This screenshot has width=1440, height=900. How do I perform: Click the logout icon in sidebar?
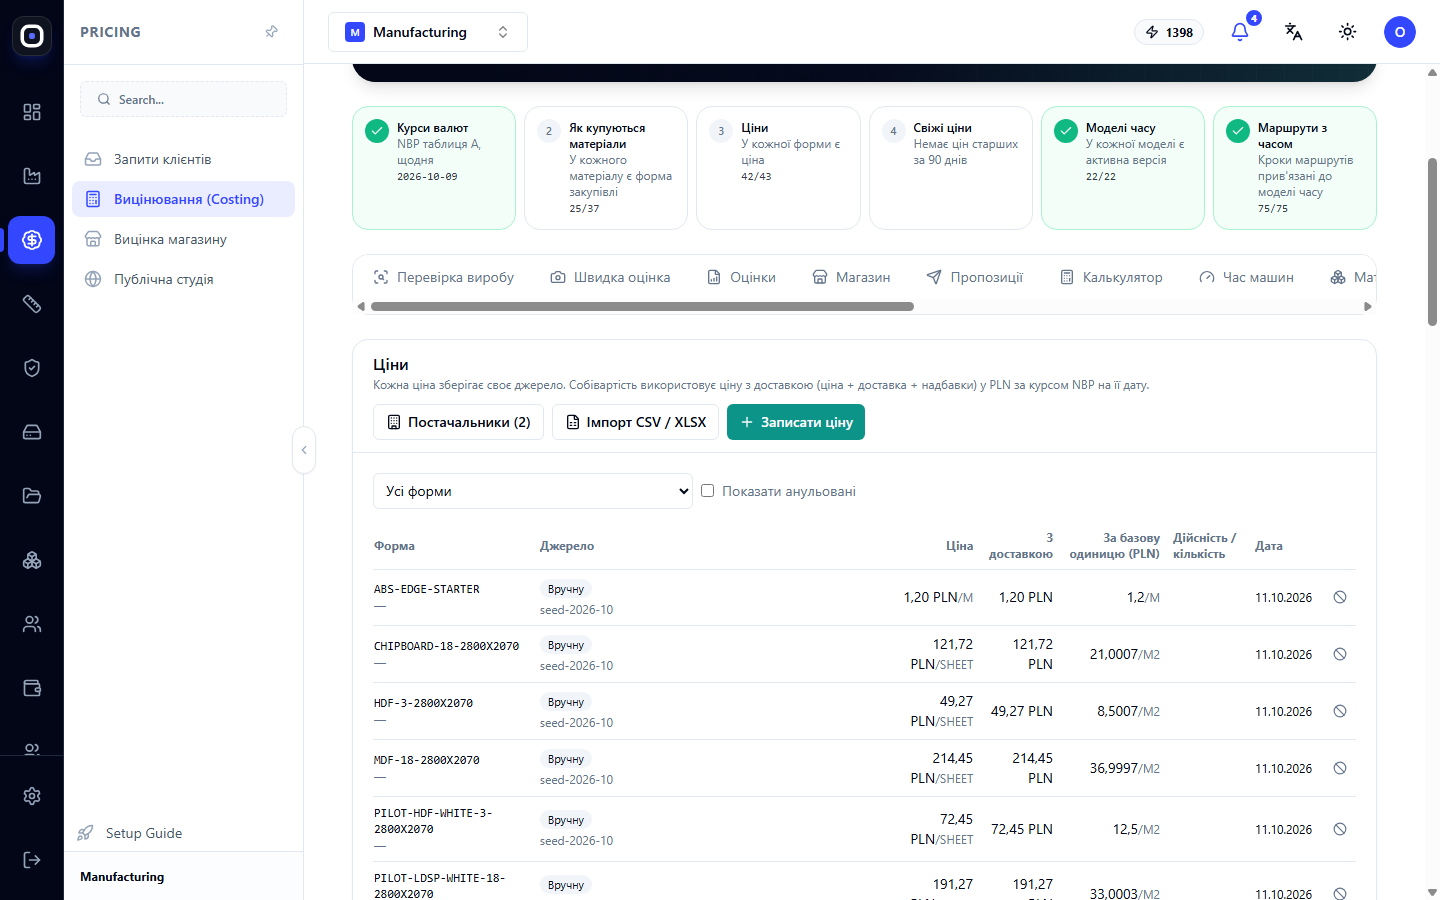32,860
